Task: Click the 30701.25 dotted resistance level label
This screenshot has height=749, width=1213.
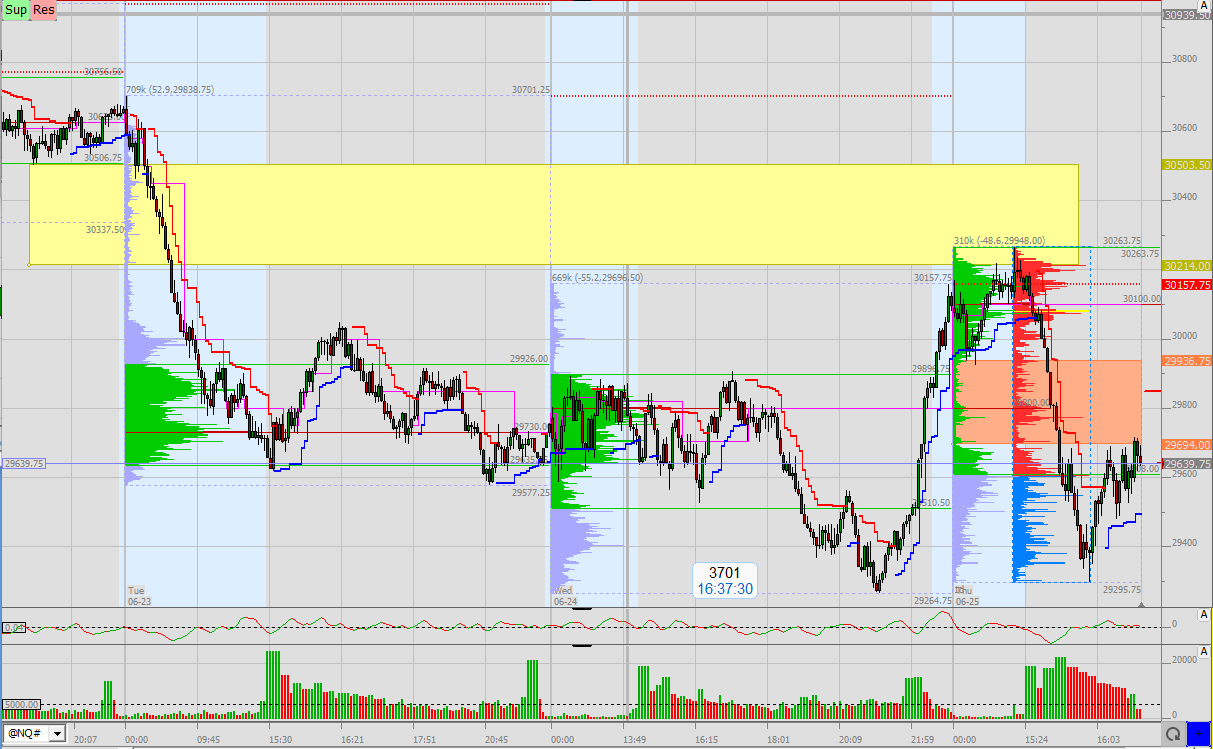Action: [x=531, y=89]
